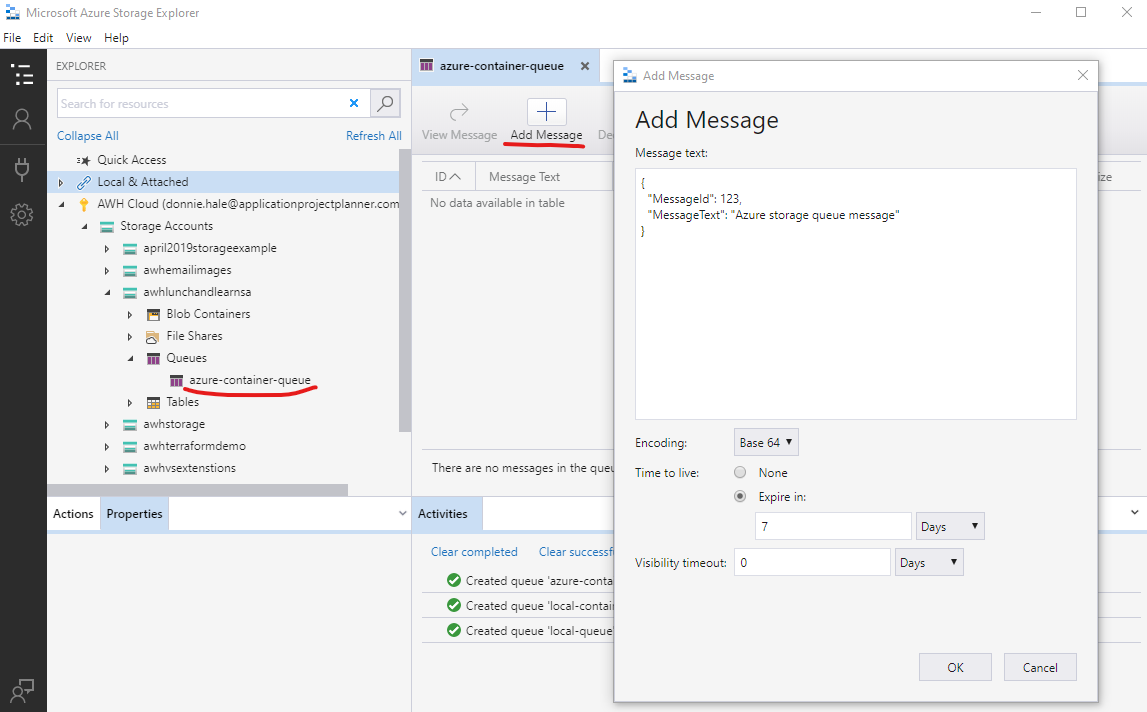This screenshot has height=712, width=1147.
Task: Click the View Message arrow icon
Action: point(459,112)
